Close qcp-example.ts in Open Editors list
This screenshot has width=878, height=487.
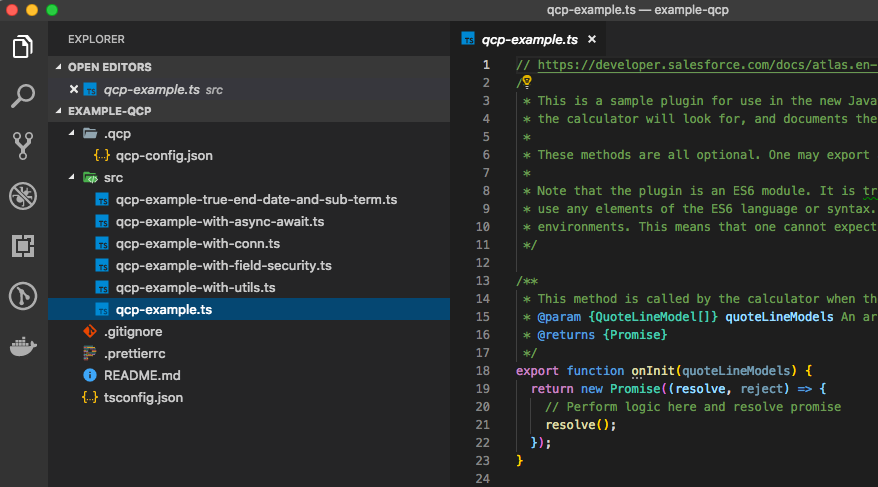tap(73, 89)
